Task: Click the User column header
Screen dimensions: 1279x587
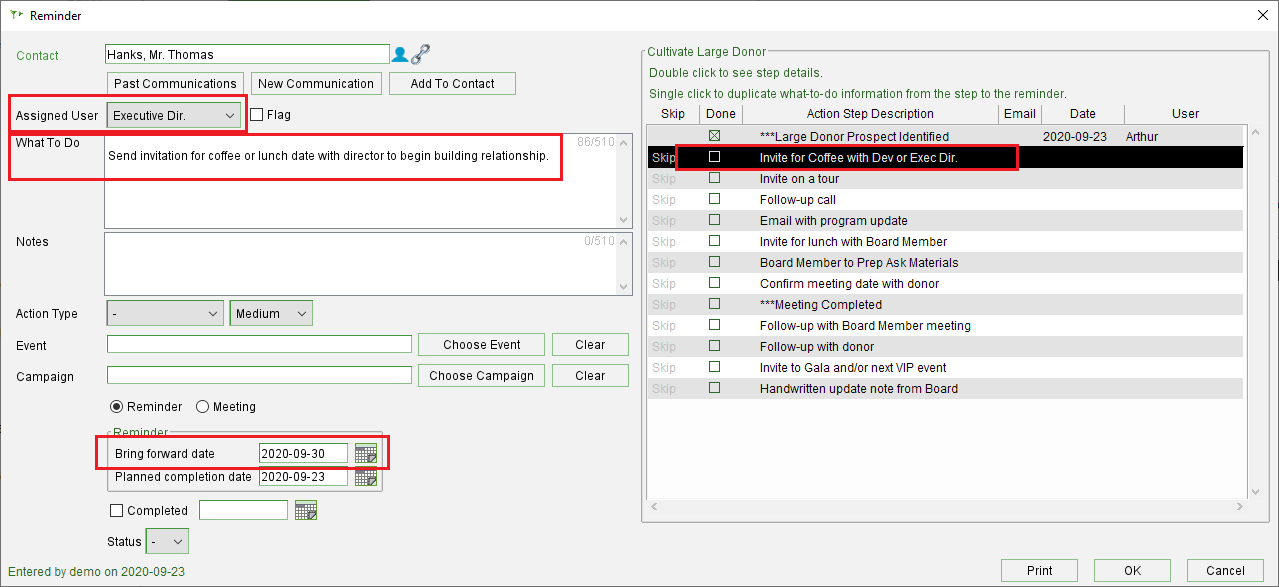Action: click(x=1185, y=114)
